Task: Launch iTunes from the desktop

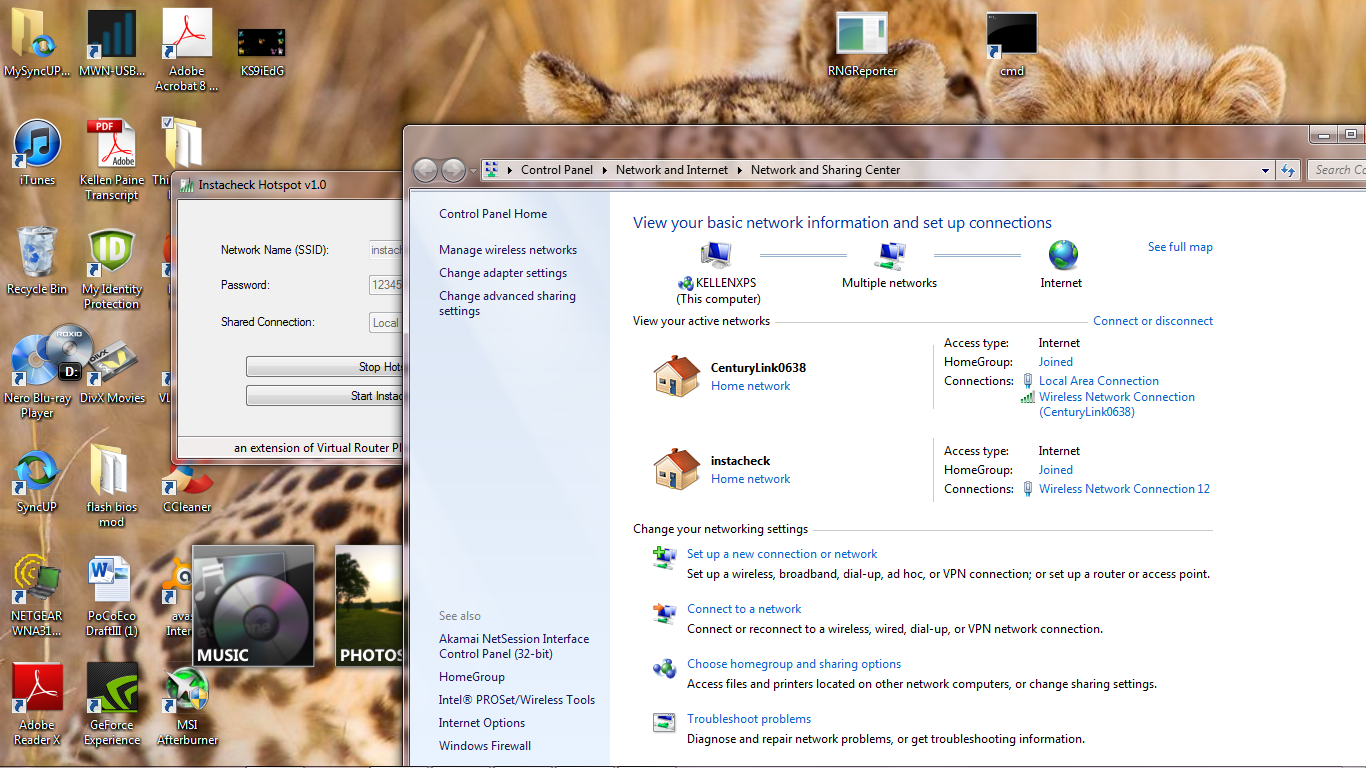Action: [37, 153]
